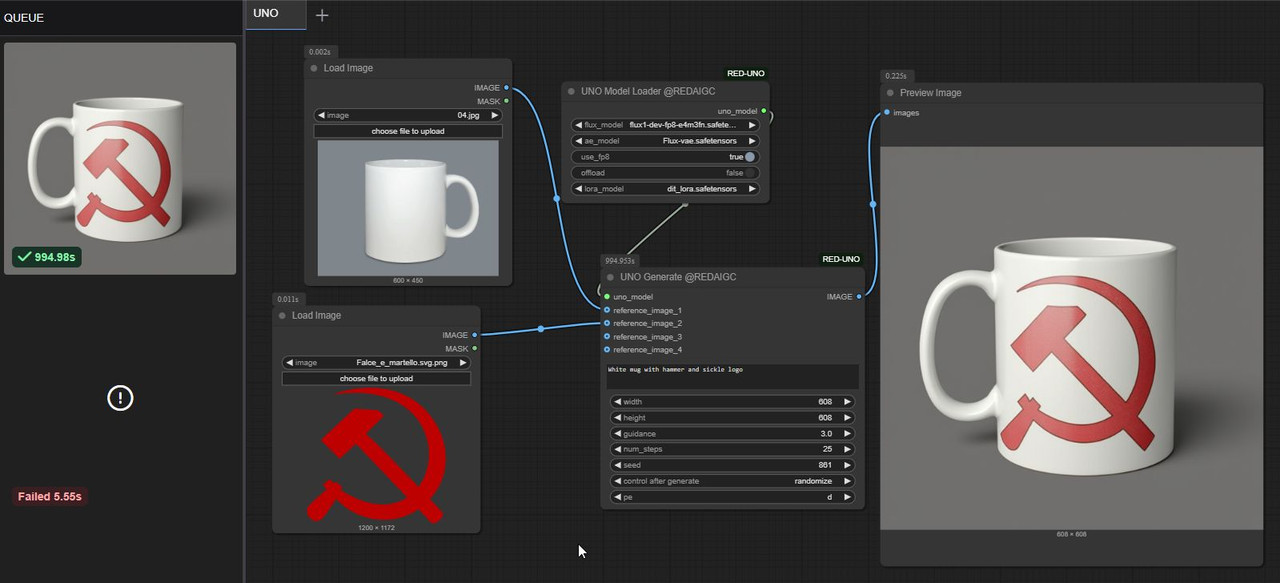Viewport: 1280px width, 583px height.
Task: Click the white mug image preview
Action: coord(408,208)
